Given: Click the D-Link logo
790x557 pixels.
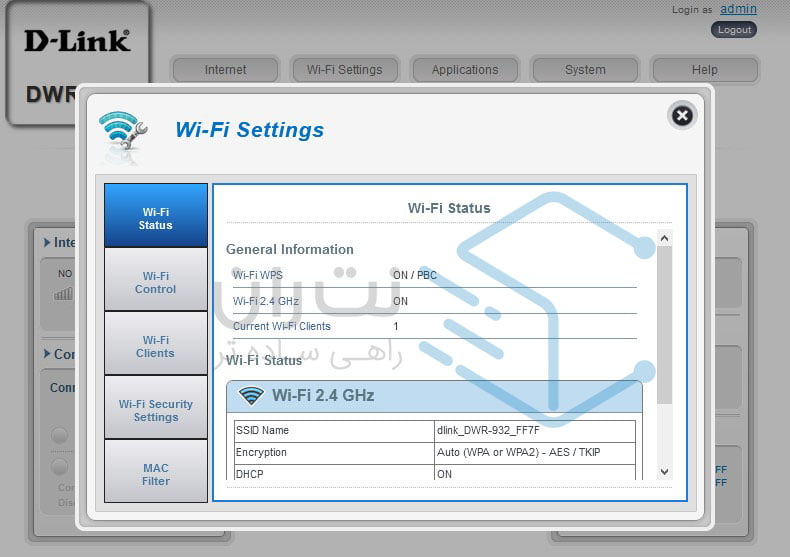Looking at the screenshot, I should [x=77, y=42].
